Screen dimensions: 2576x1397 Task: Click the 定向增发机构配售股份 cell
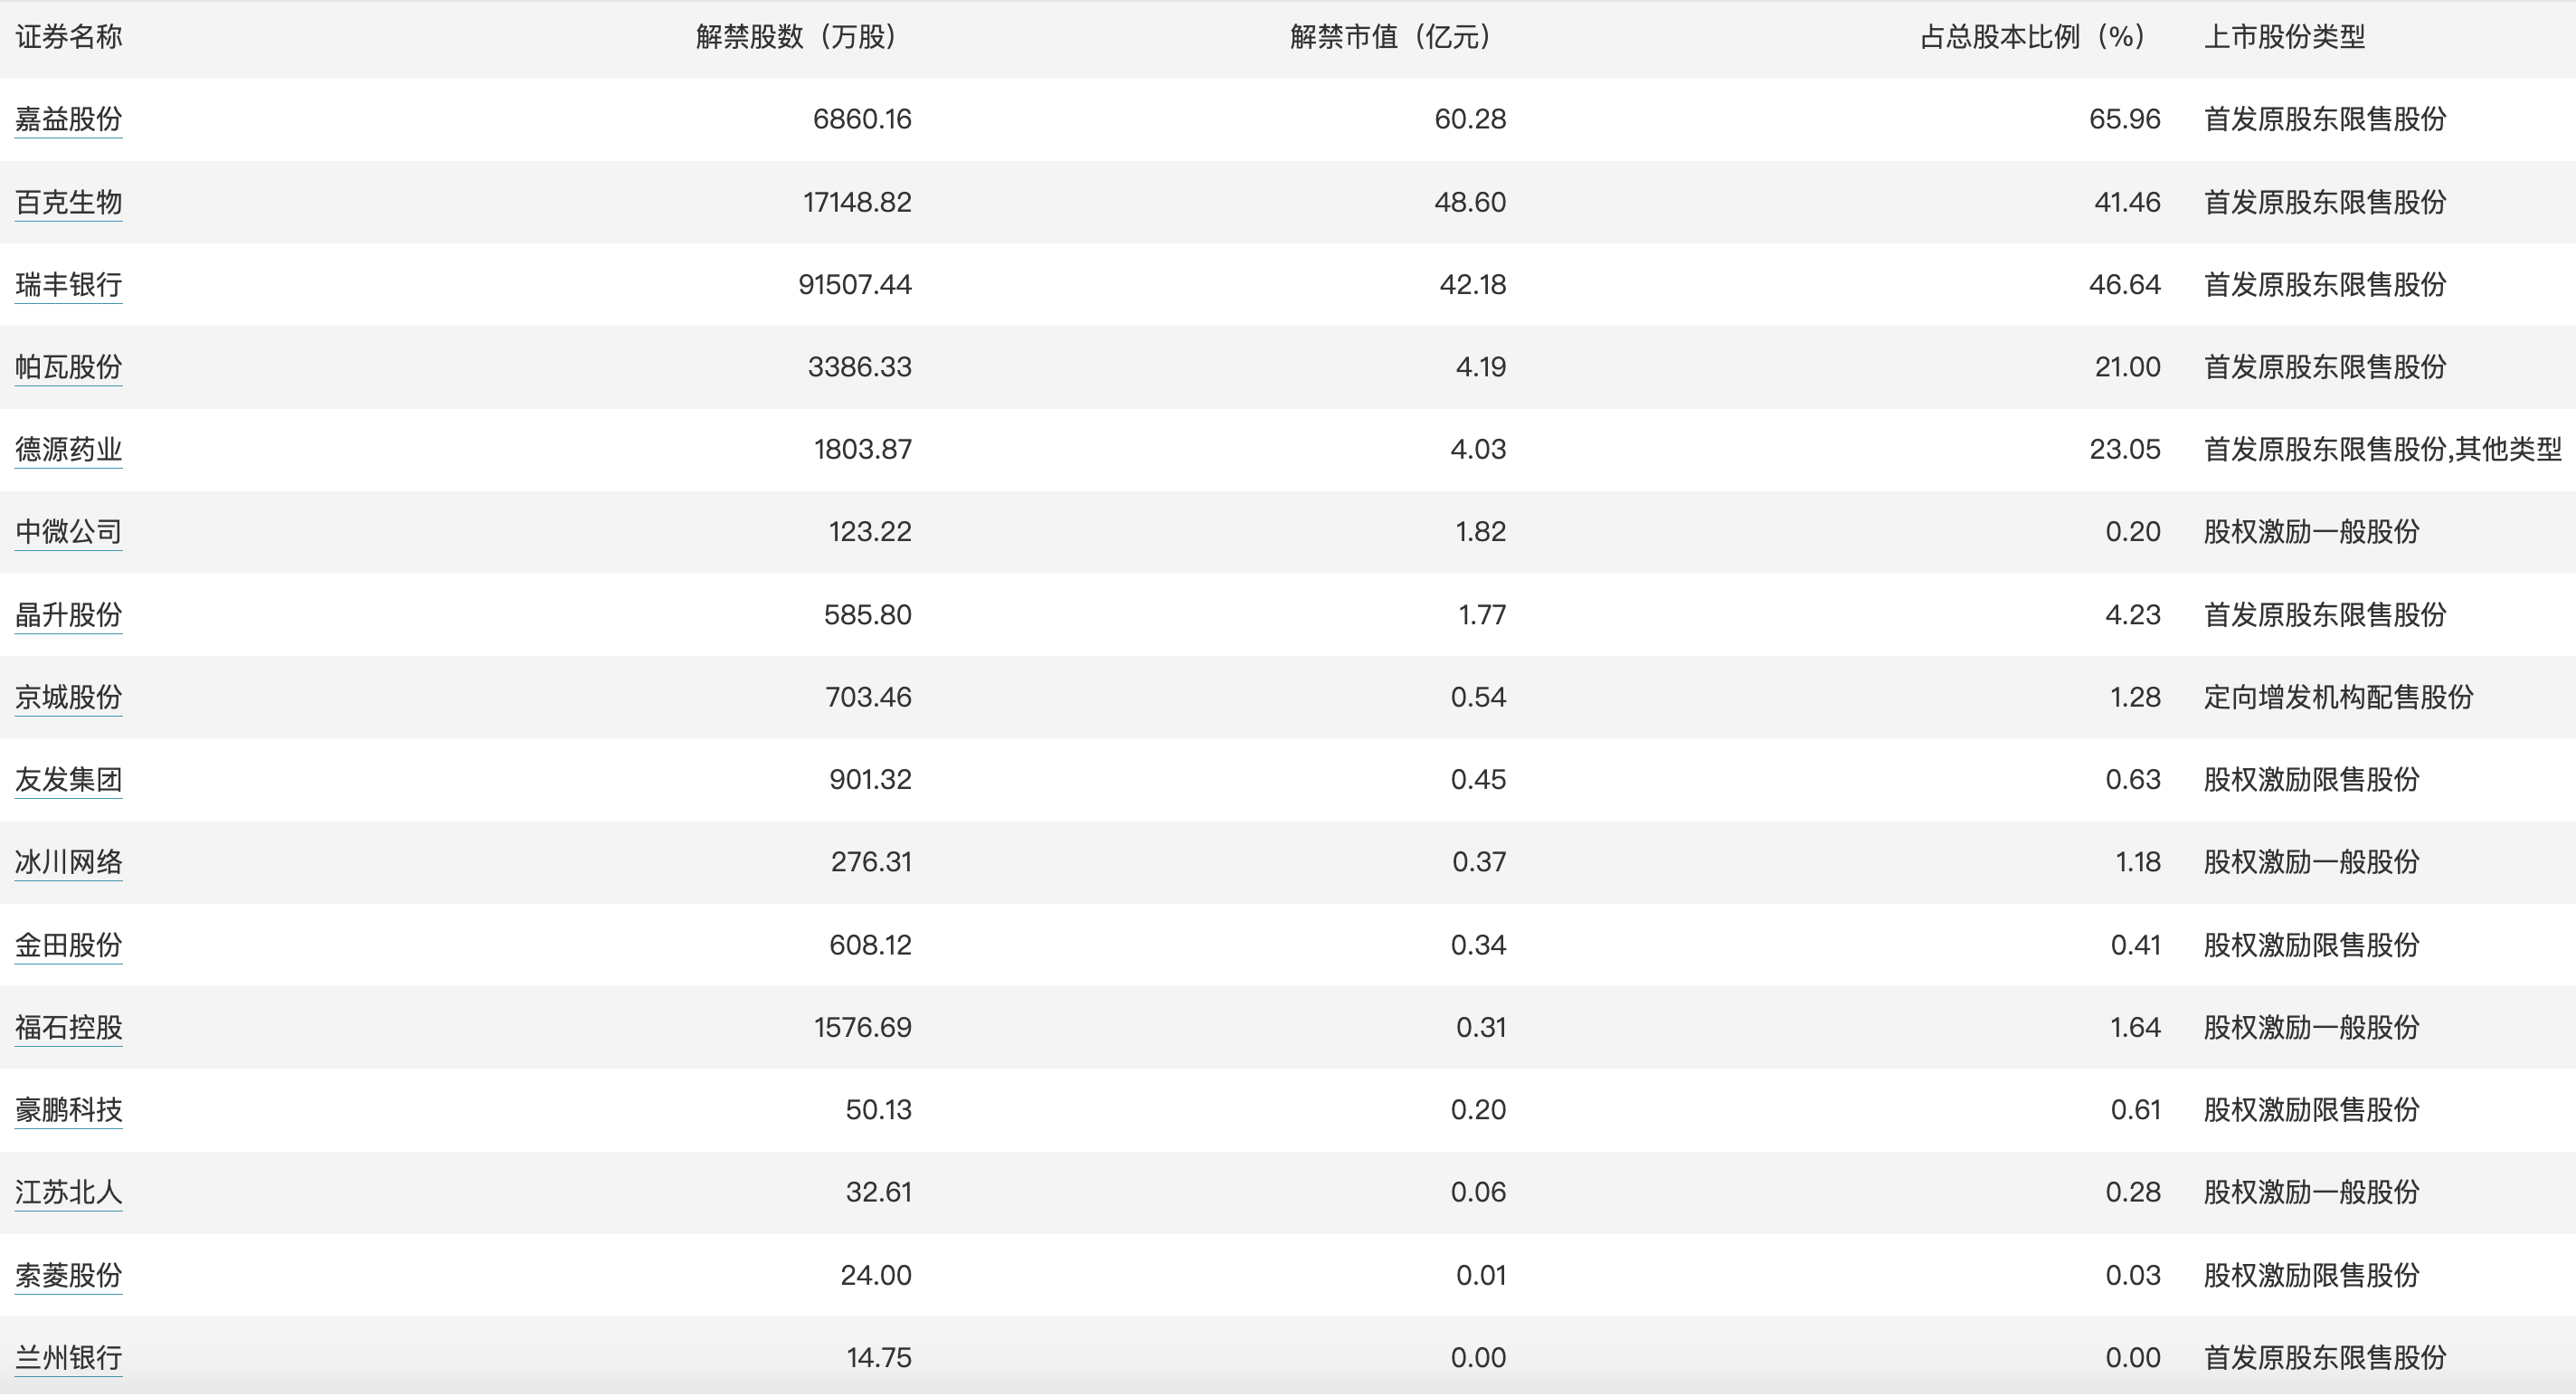(x=2339, y=697)
